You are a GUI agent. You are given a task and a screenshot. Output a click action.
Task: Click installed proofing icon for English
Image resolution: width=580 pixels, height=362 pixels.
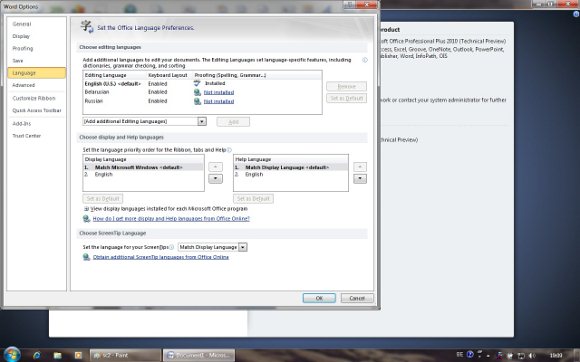pyautogui.click(x=197, y=84)
